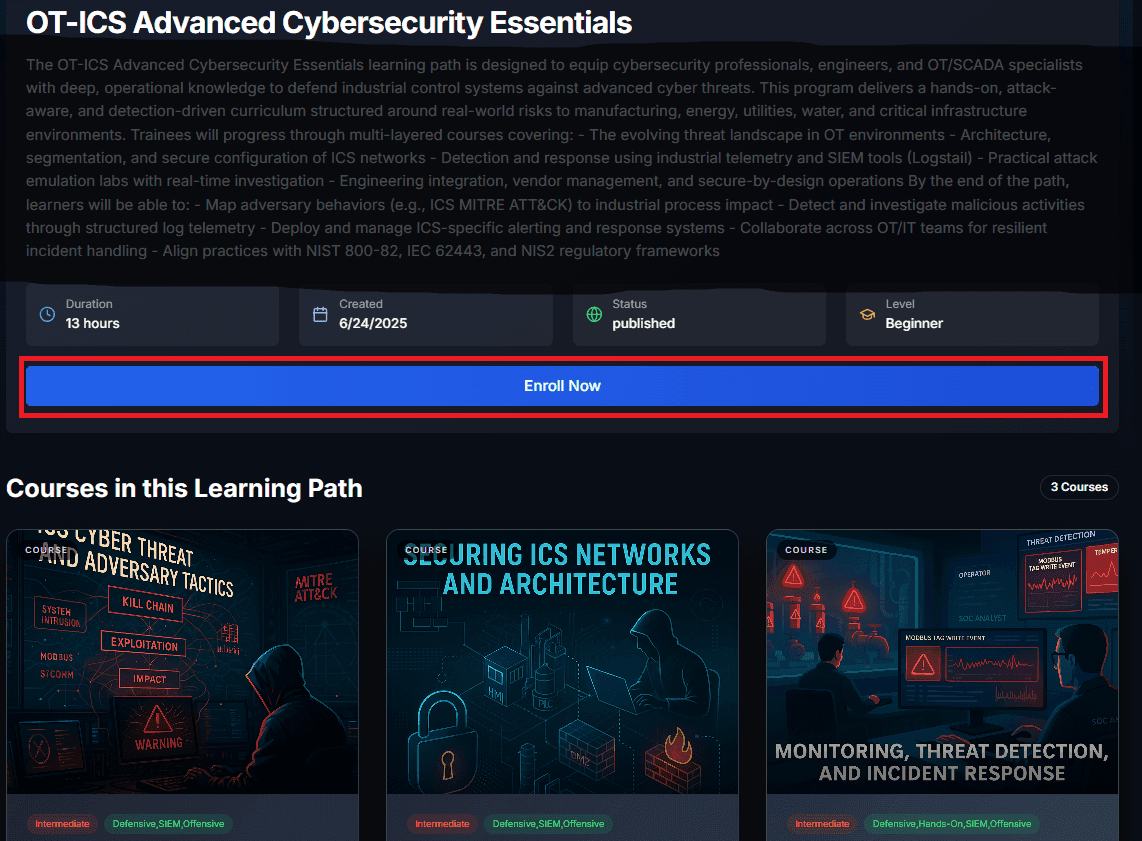Click Intermediate tag on first course card
Screen dimensions: 1142x841
click(63, 824)
